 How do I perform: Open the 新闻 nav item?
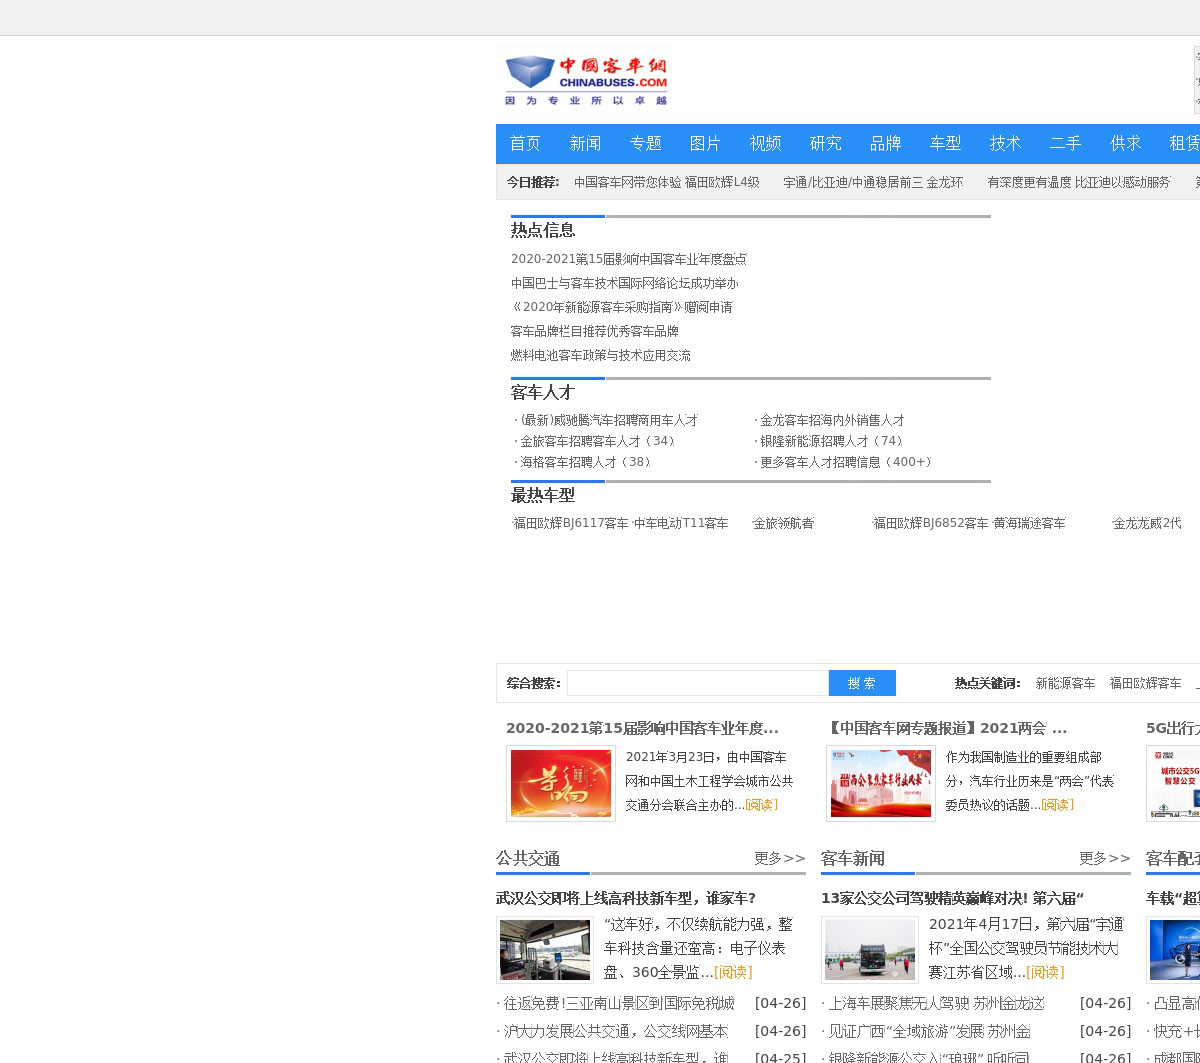pos(585,143)
